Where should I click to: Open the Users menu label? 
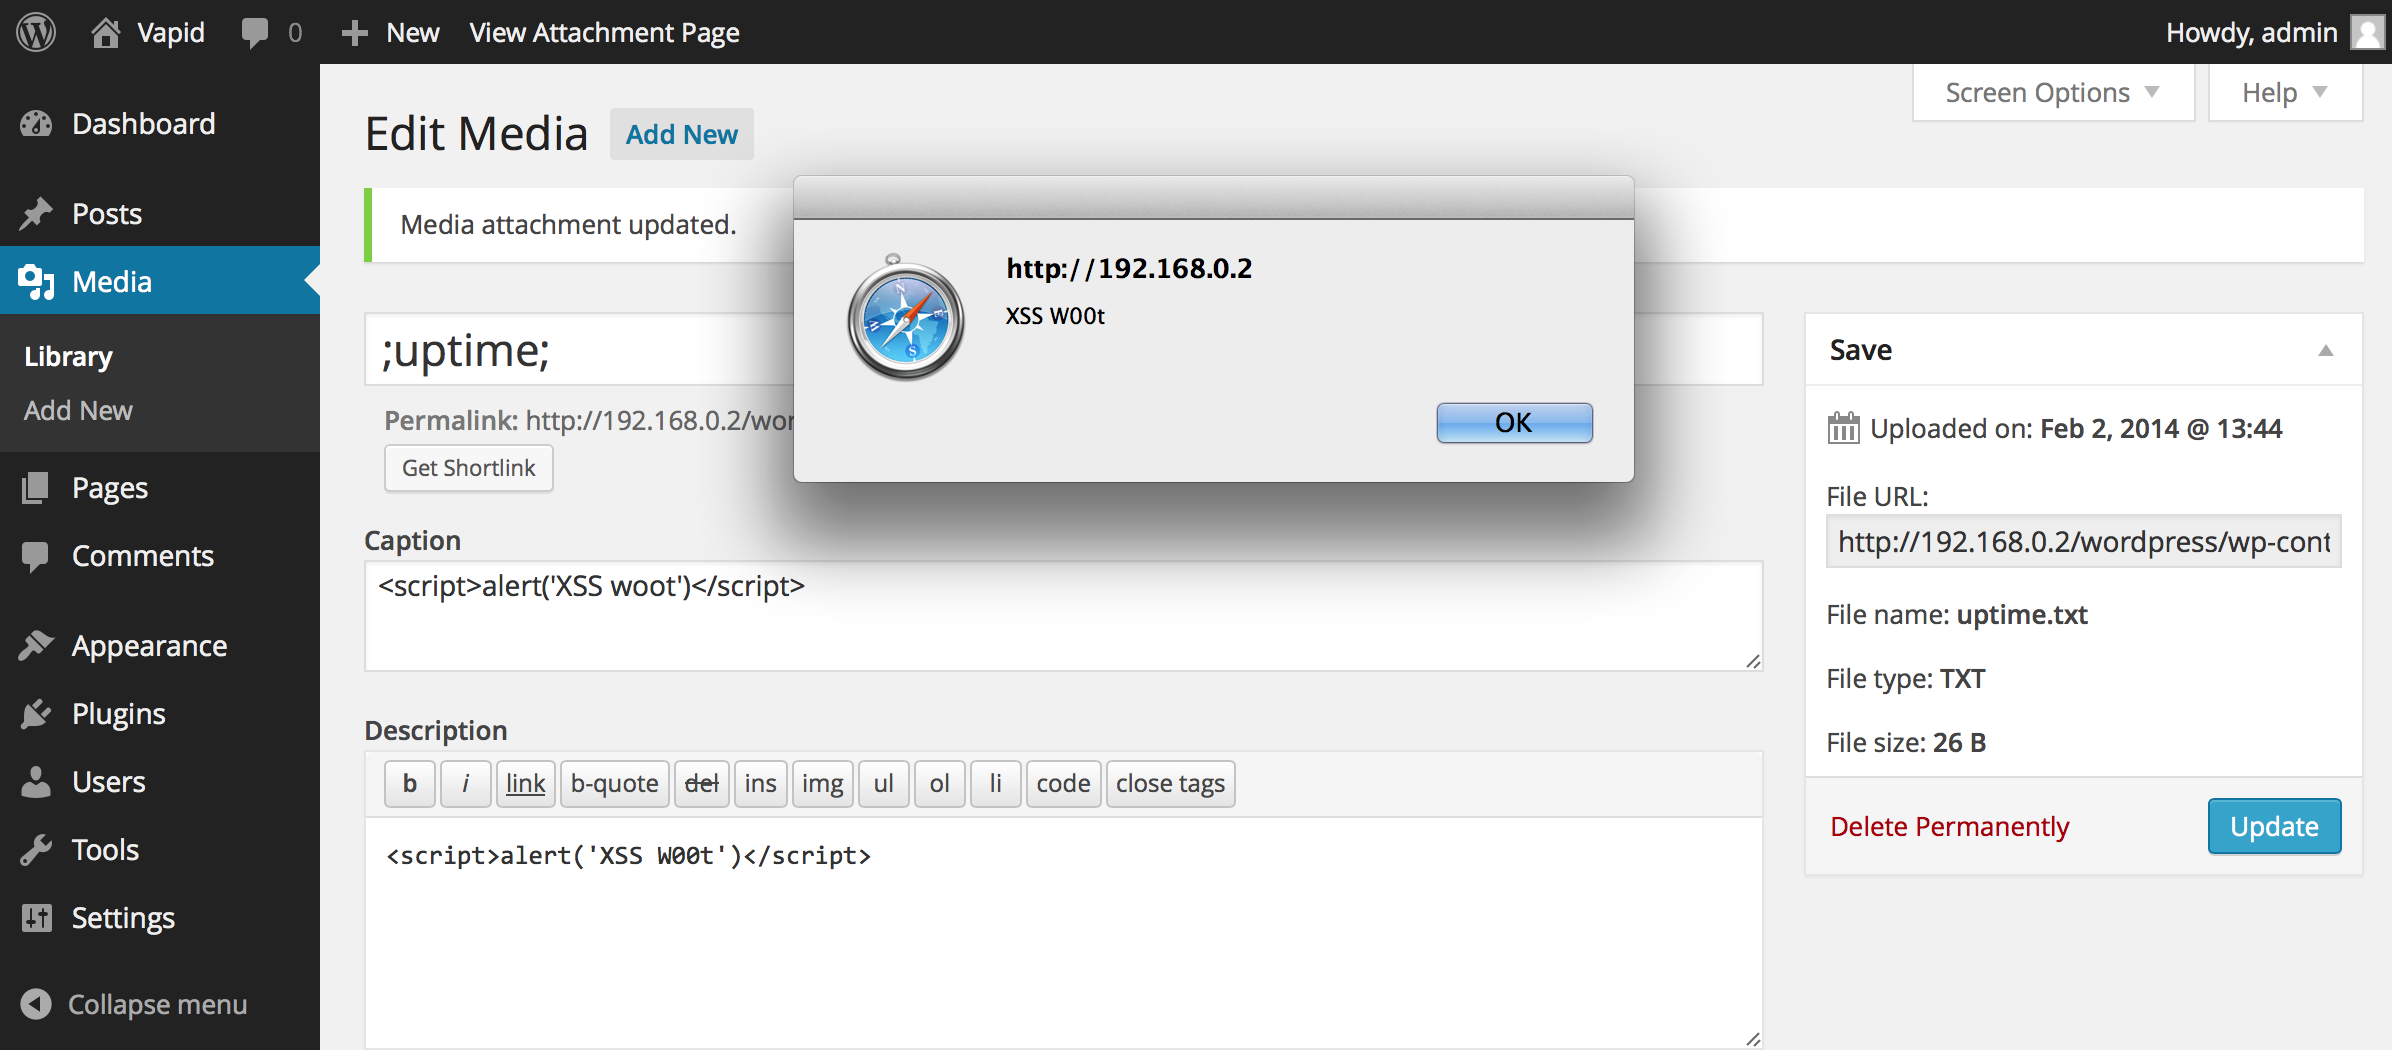[109, 782]
